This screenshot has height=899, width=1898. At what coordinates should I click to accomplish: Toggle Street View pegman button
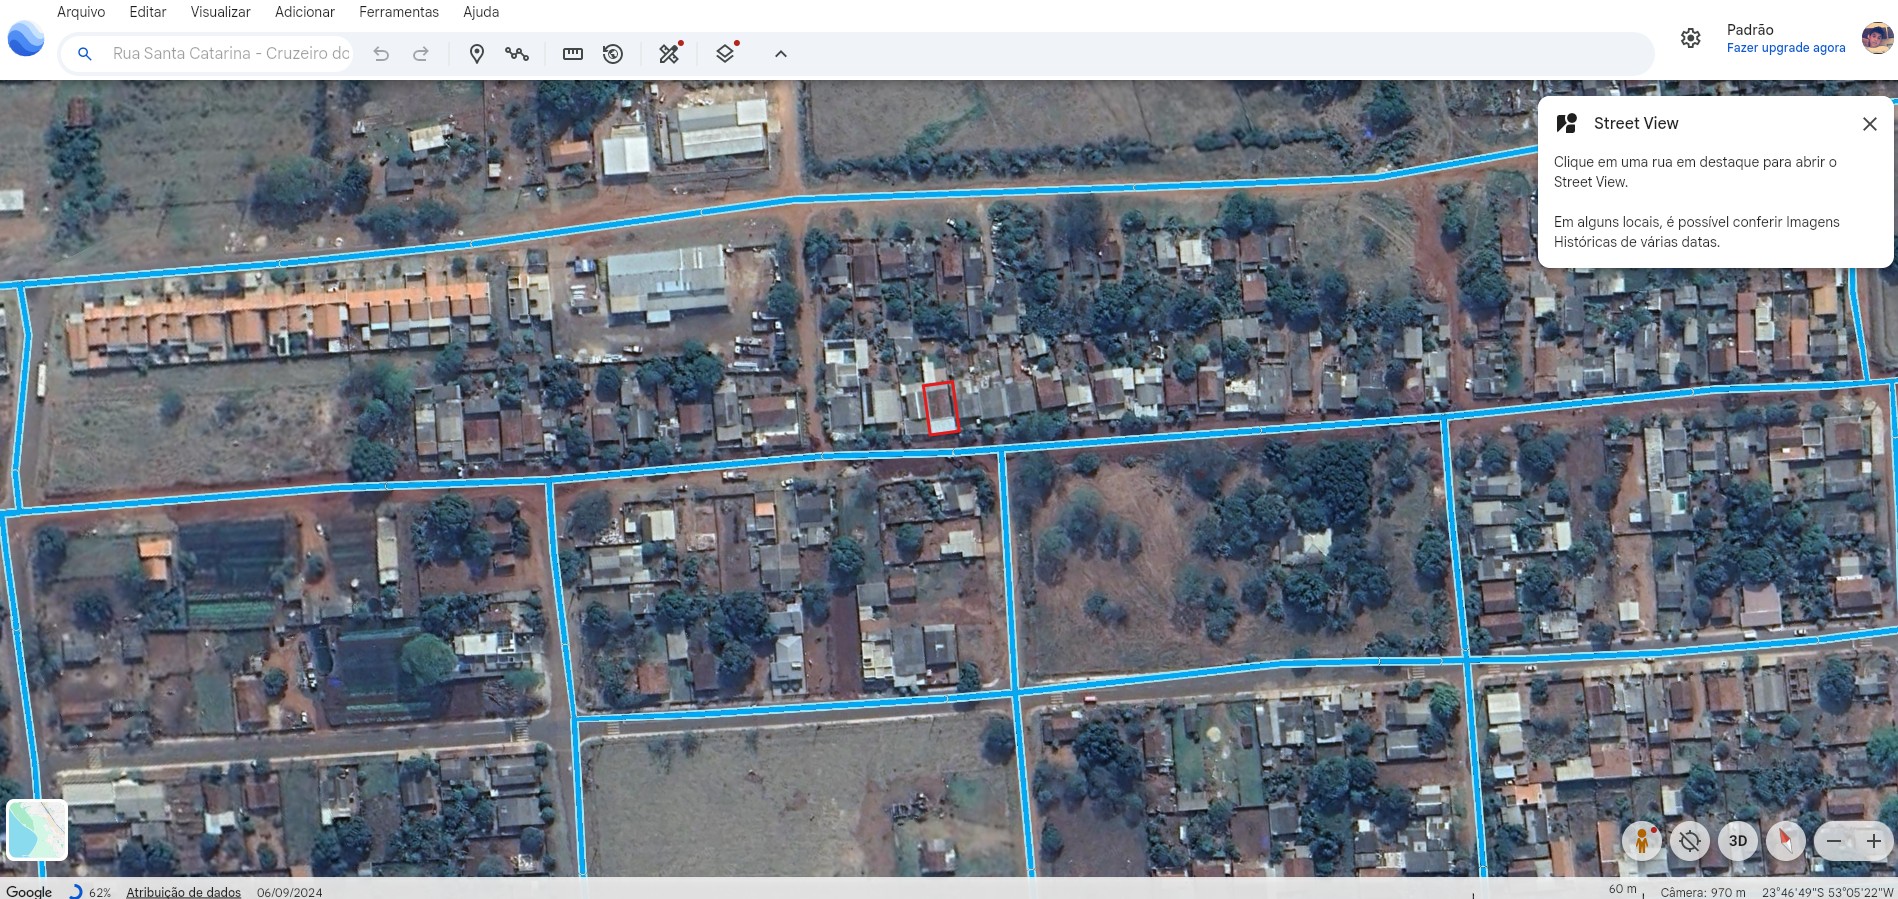1642,841
